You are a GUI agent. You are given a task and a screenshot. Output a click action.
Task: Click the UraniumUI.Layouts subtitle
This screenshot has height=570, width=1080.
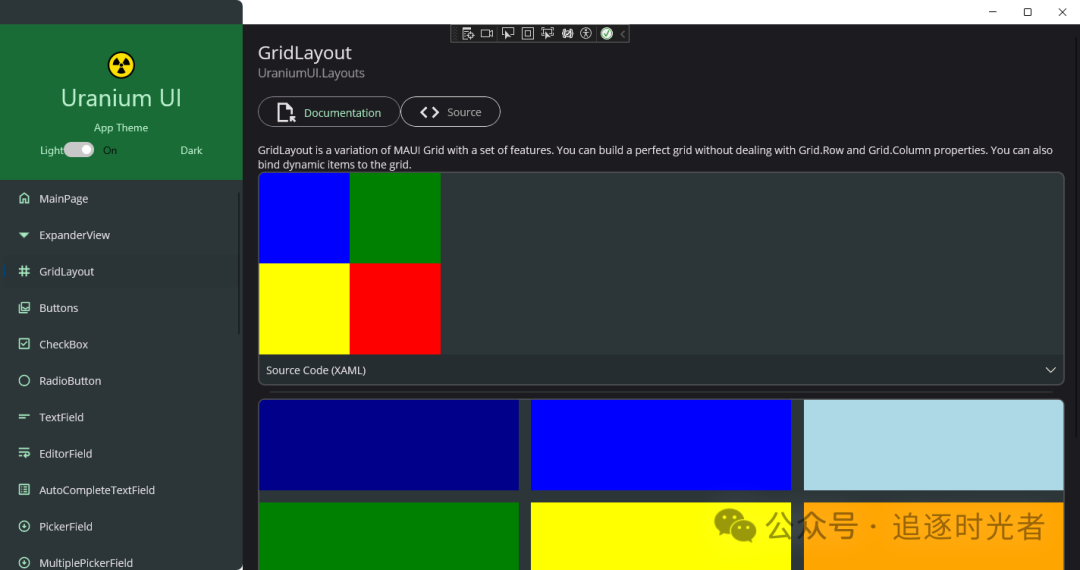click(x=311, y=73)
